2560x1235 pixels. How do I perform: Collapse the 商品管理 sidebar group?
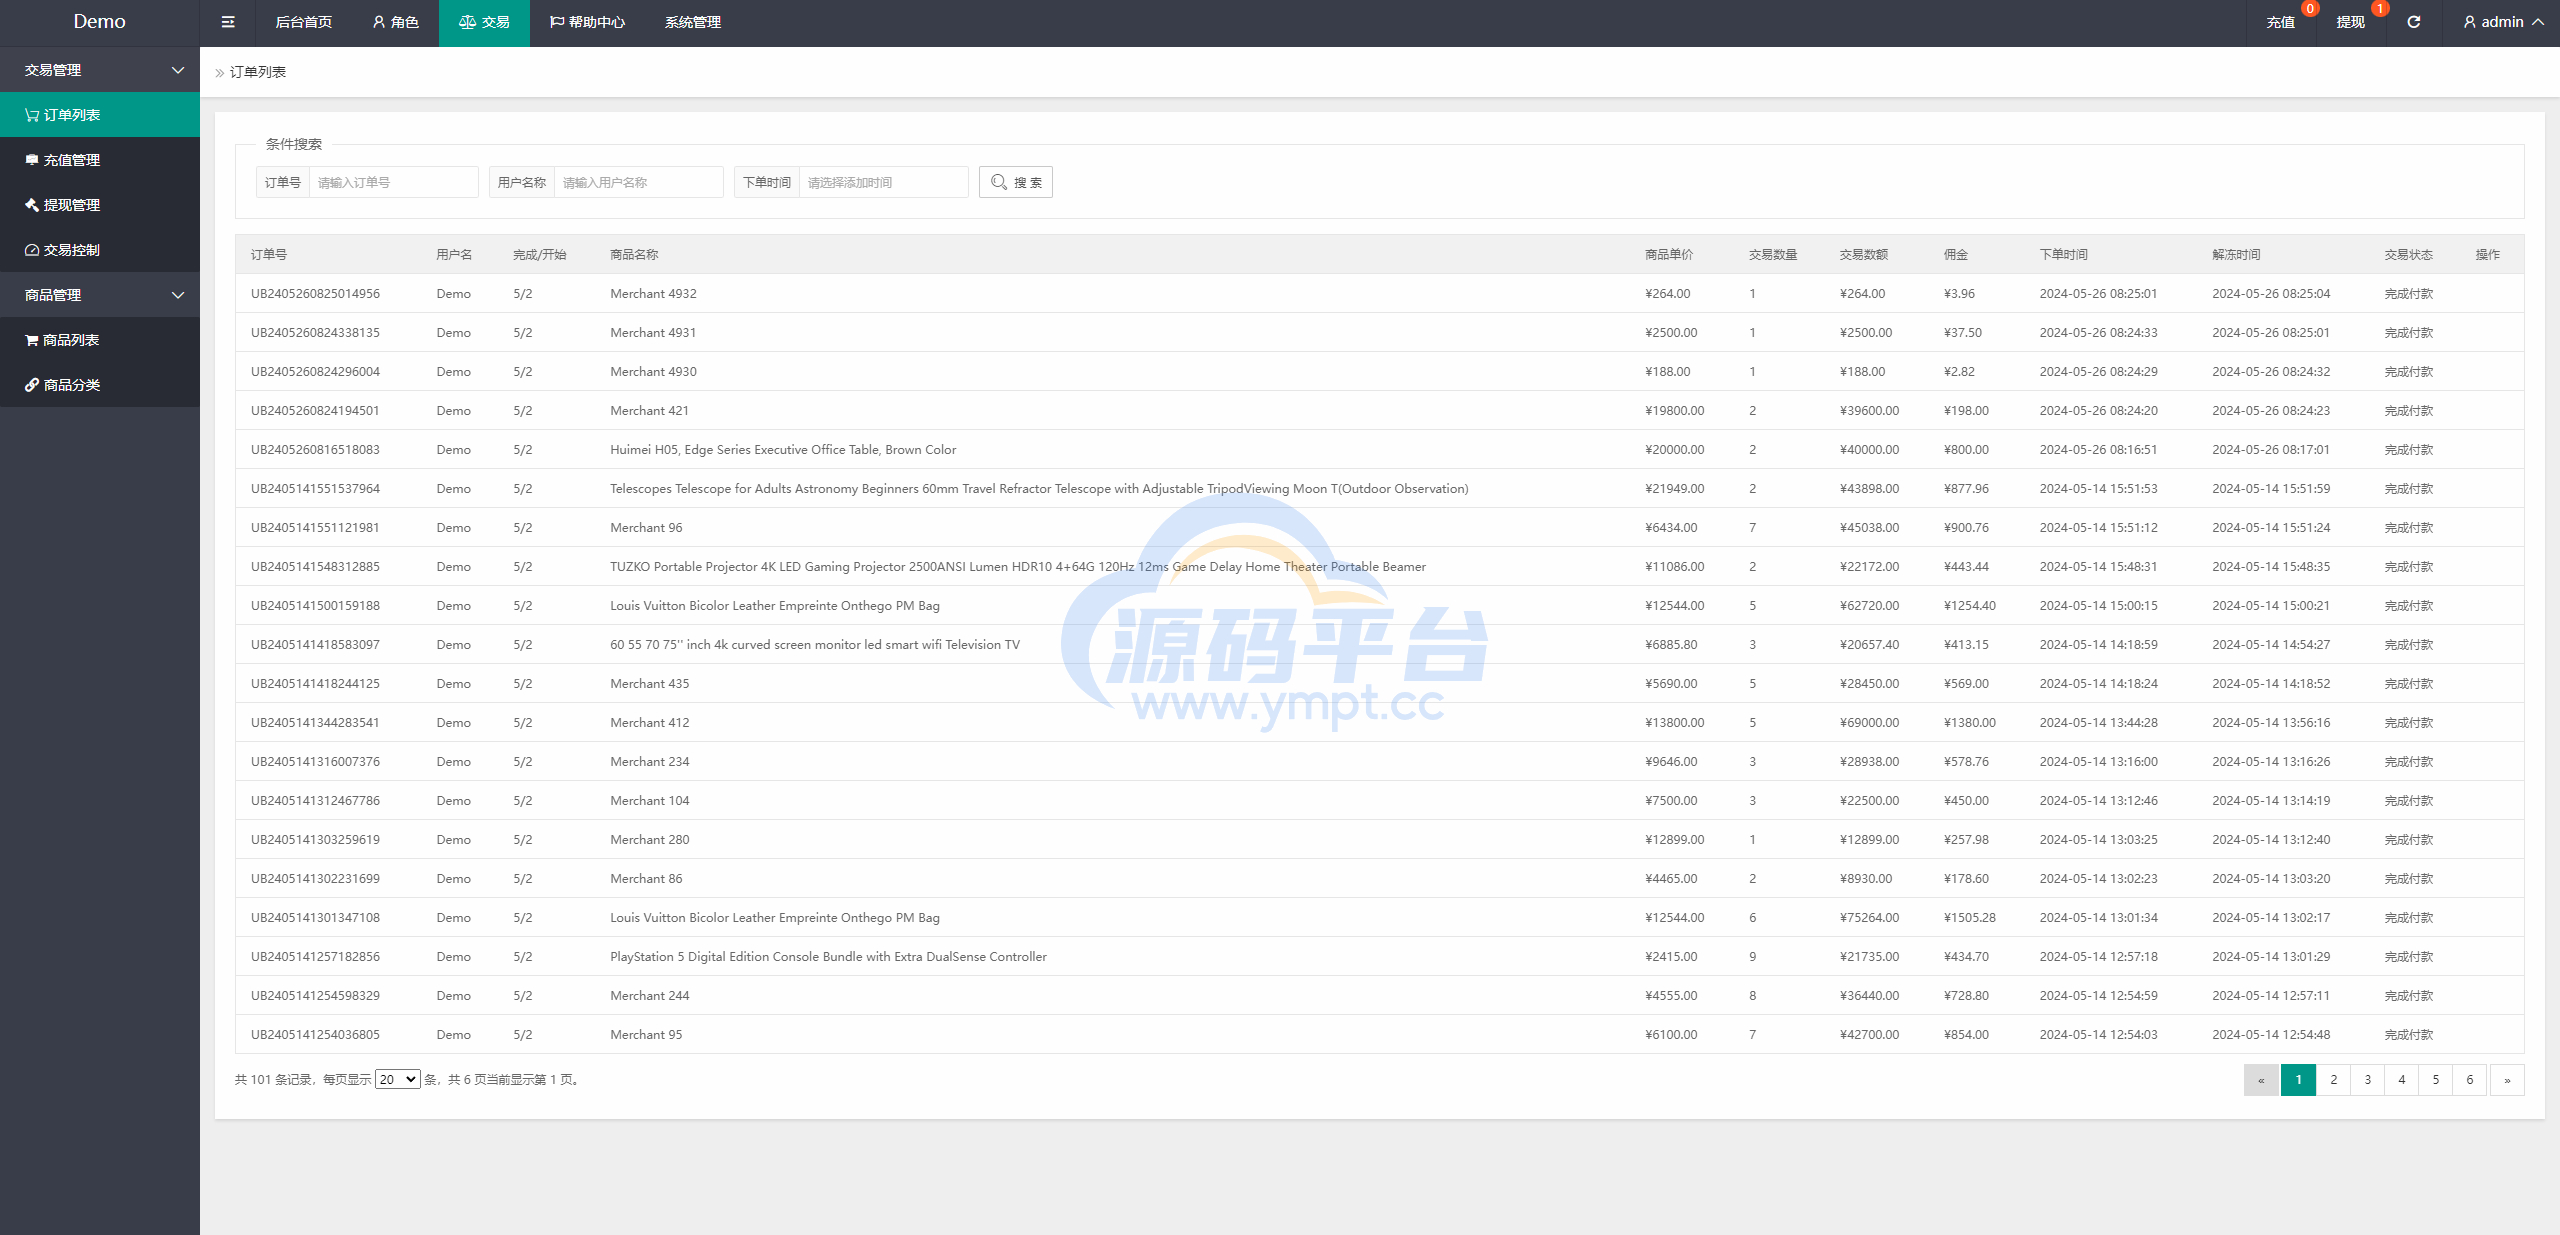pos(100,295)
